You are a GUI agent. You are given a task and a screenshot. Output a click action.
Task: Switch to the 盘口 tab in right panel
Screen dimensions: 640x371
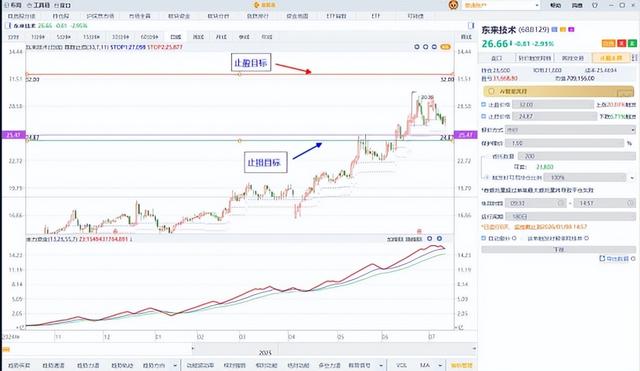click(496, 58)
